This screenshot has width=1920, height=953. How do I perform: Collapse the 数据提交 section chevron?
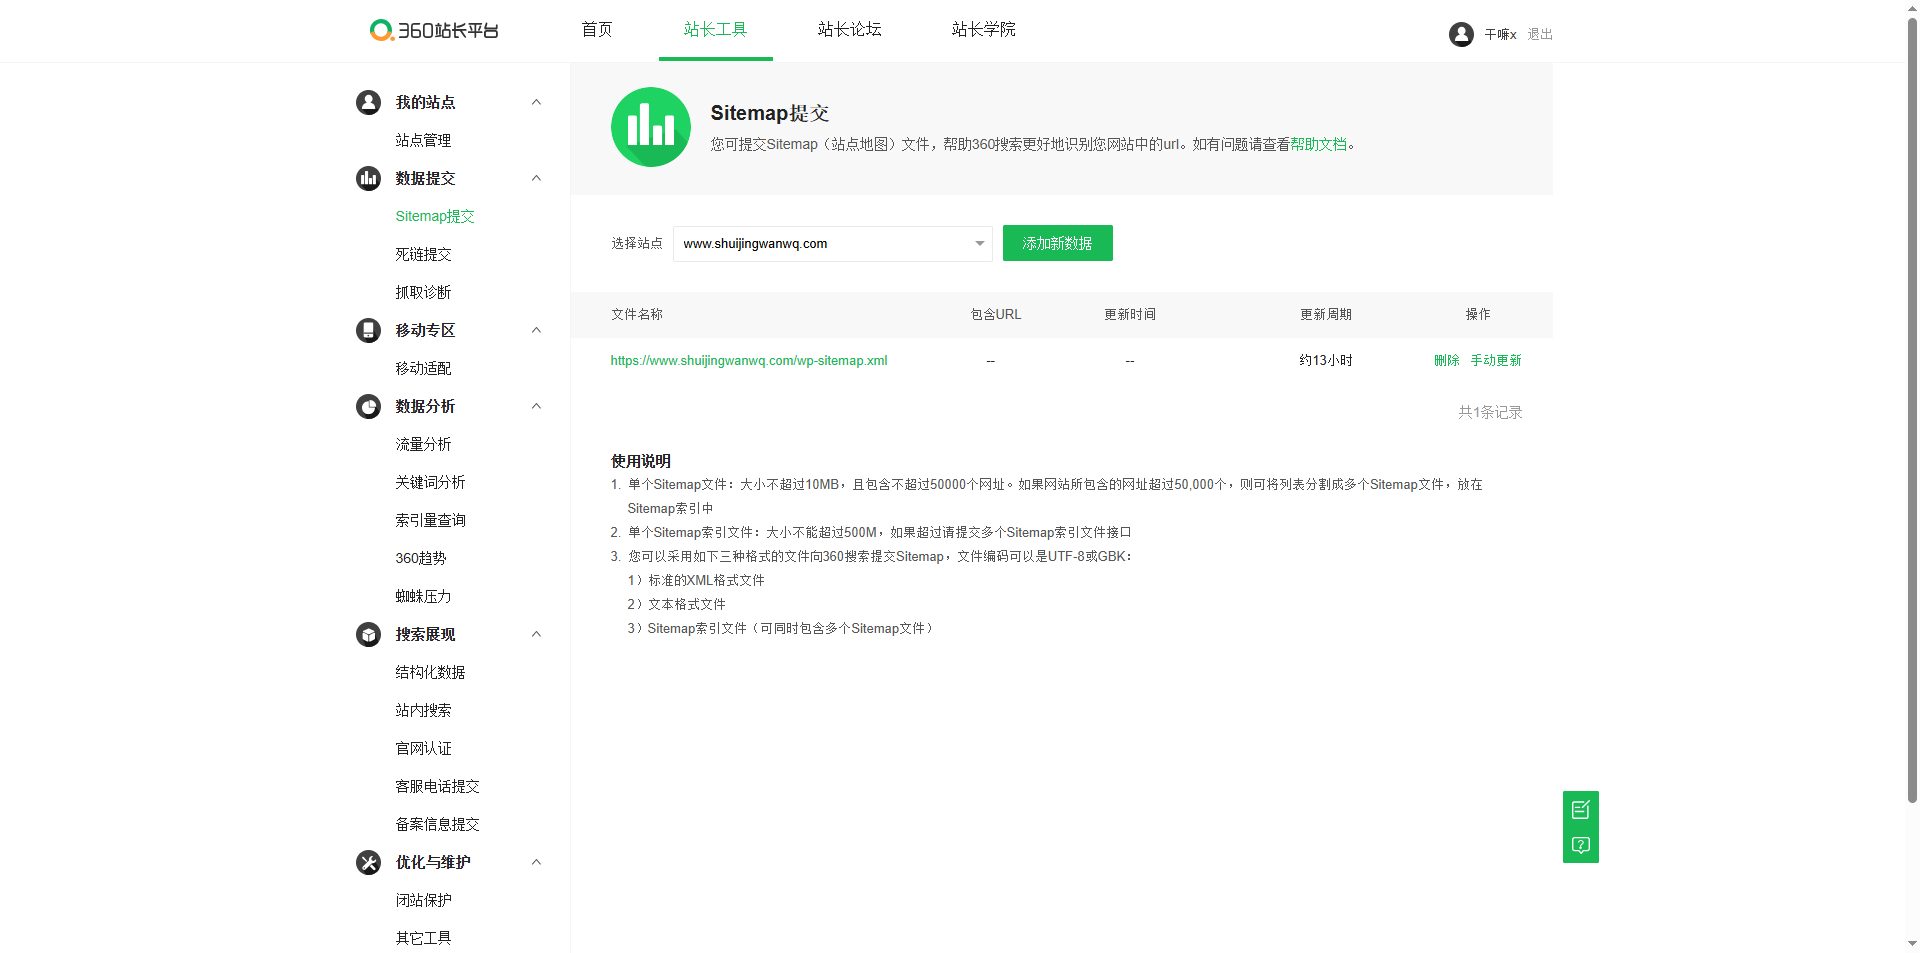[x=536, y=178]
